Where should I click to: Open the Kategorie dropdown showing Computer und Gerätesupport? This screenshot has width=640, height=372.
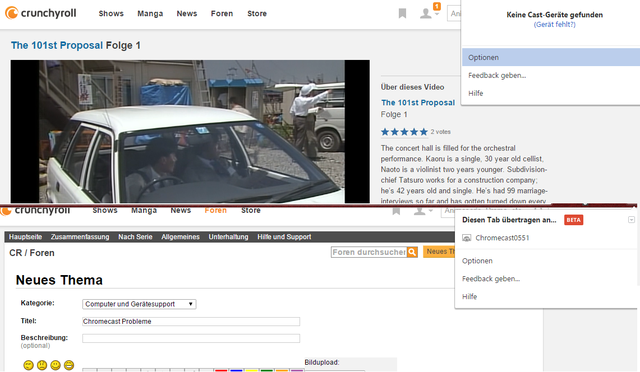139,304
